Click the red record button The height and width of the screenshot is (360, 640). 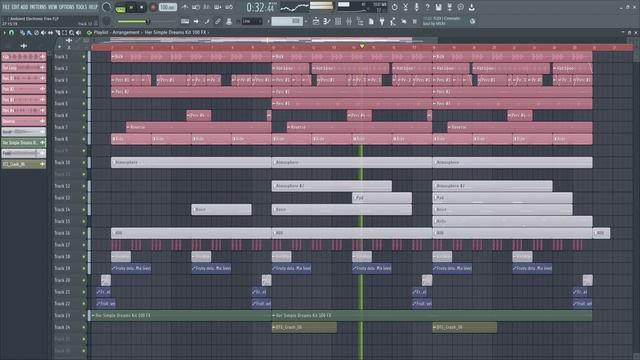153,7
